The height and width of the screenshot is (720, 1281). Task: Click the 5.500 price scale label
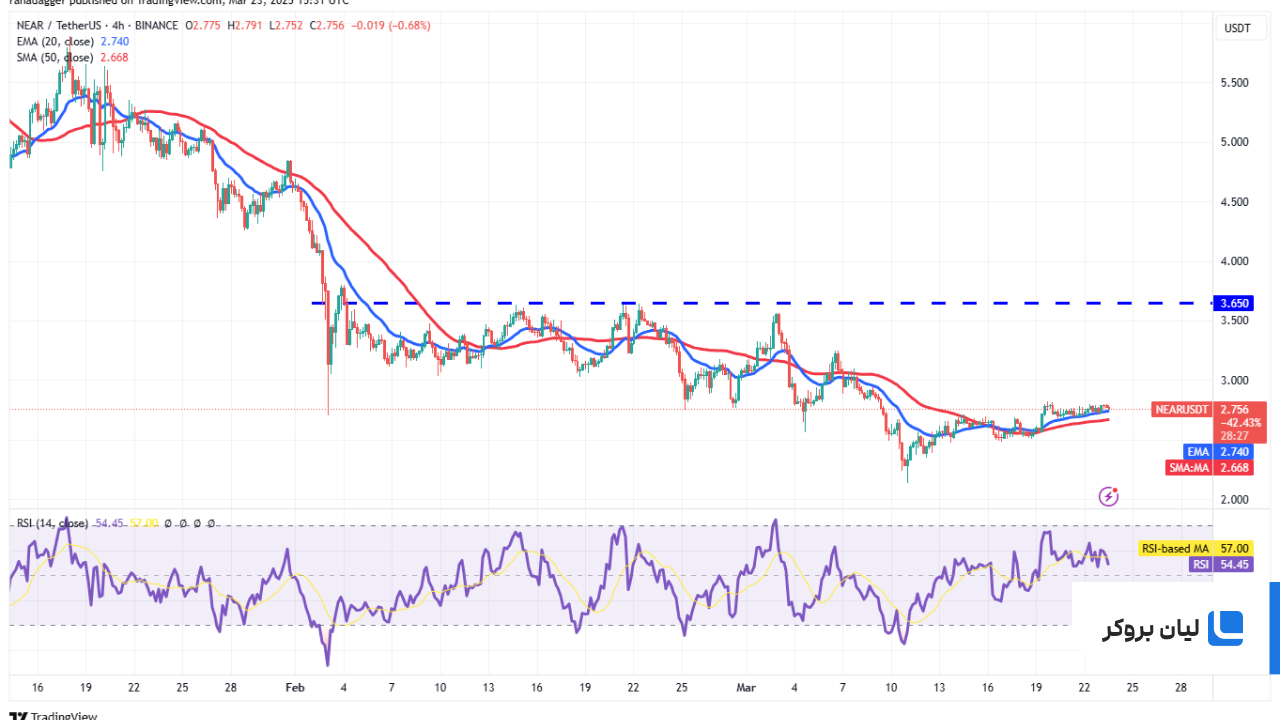point(1232,82)
